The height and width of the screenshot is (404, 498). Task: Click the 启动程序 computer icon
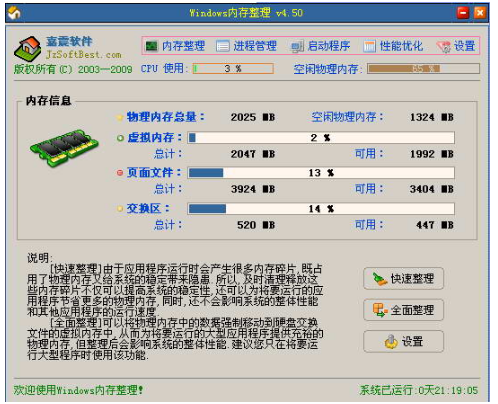point(297,46)
